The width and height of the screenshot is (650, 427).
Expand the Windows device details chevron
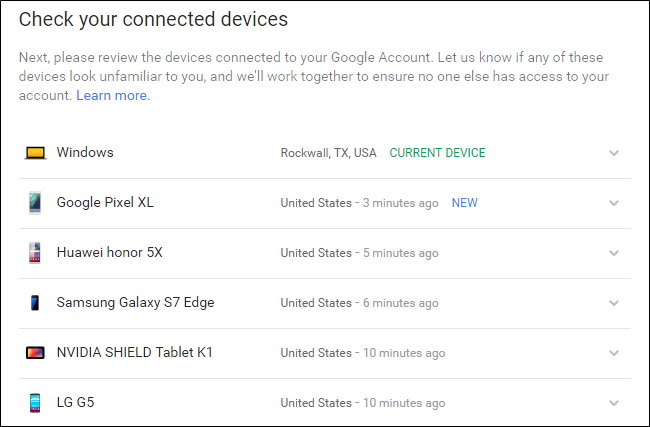tap(614, 153)
